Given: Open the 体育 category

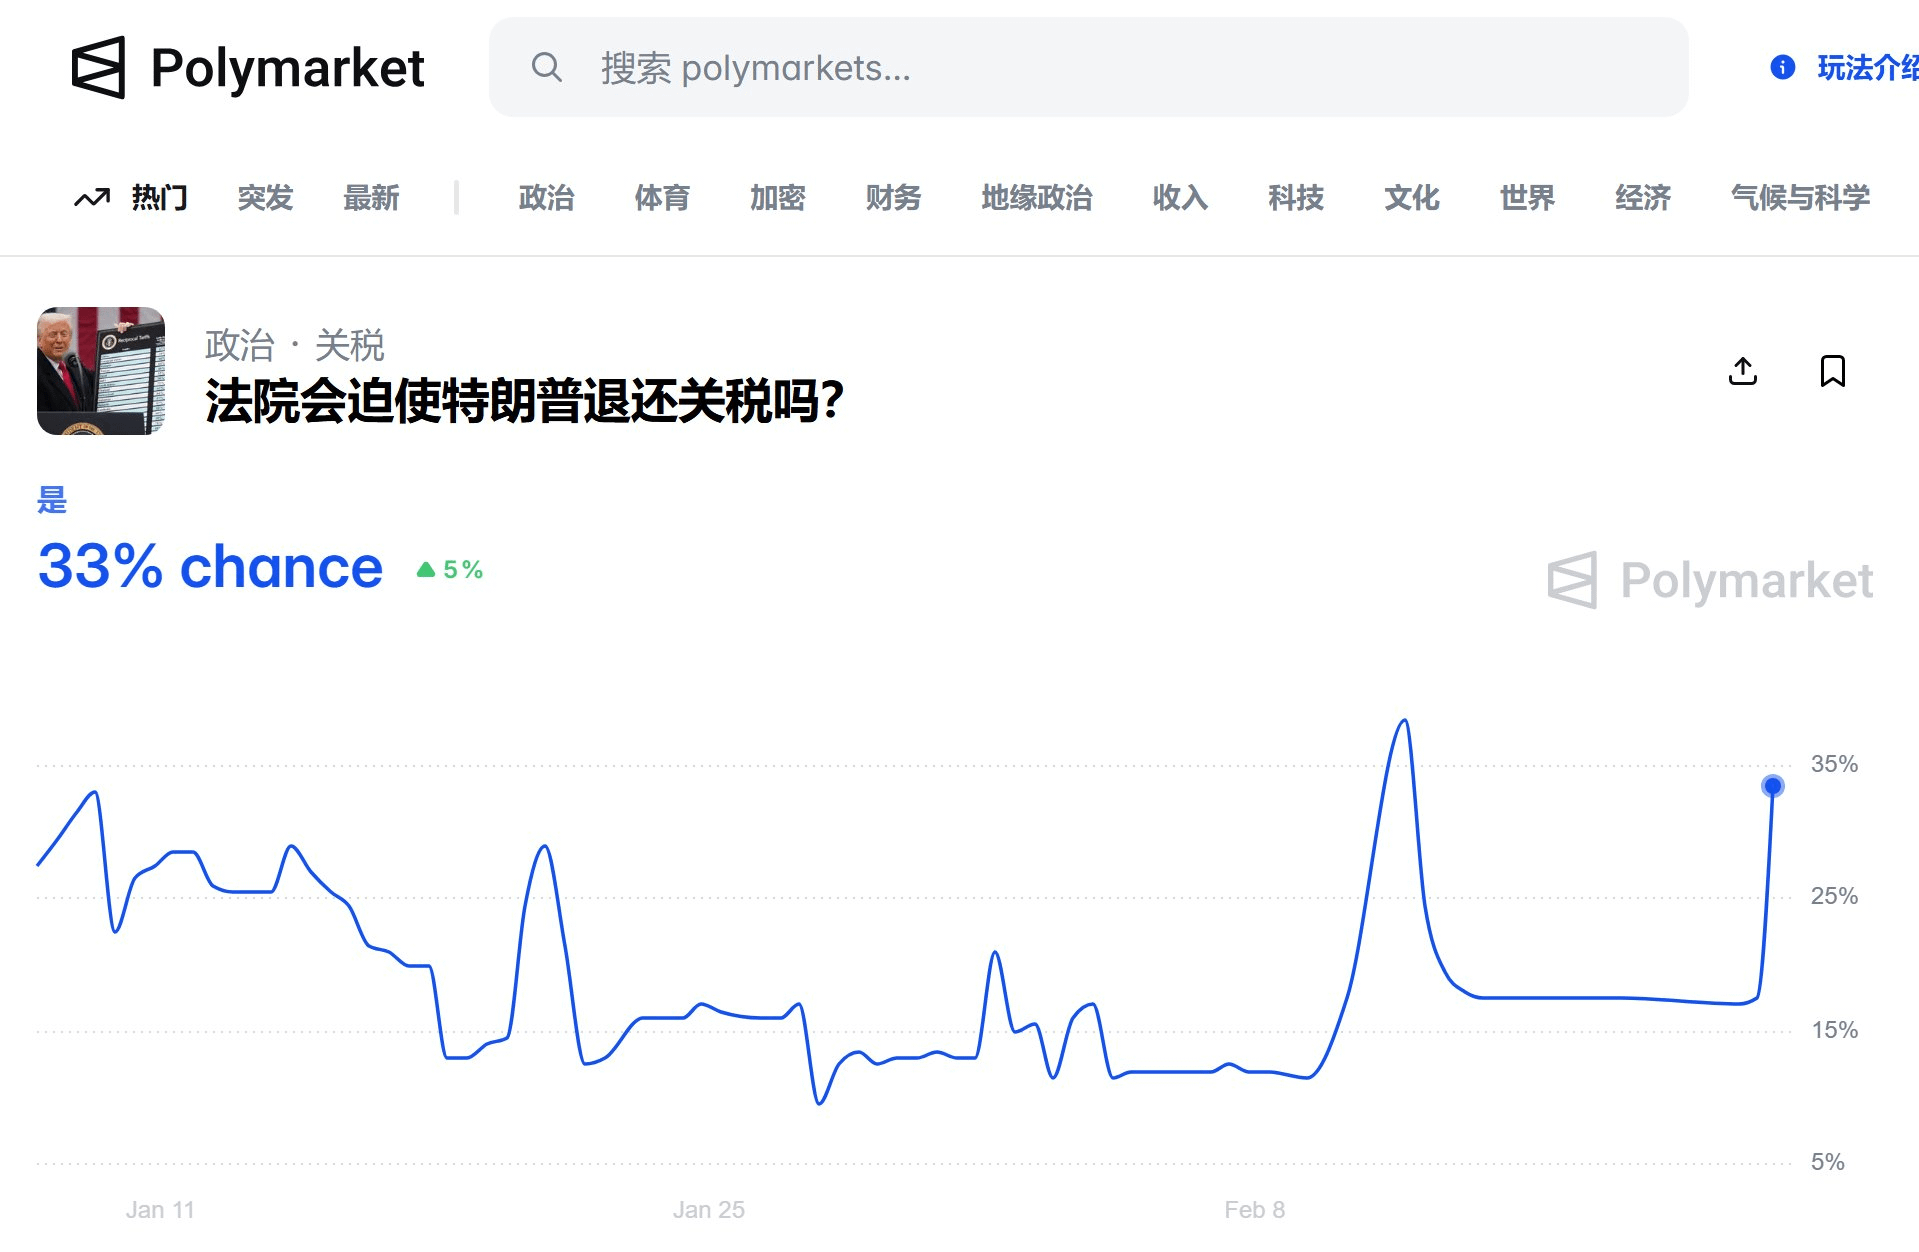Looking at the screenshot, I should (x=662, y=197).
